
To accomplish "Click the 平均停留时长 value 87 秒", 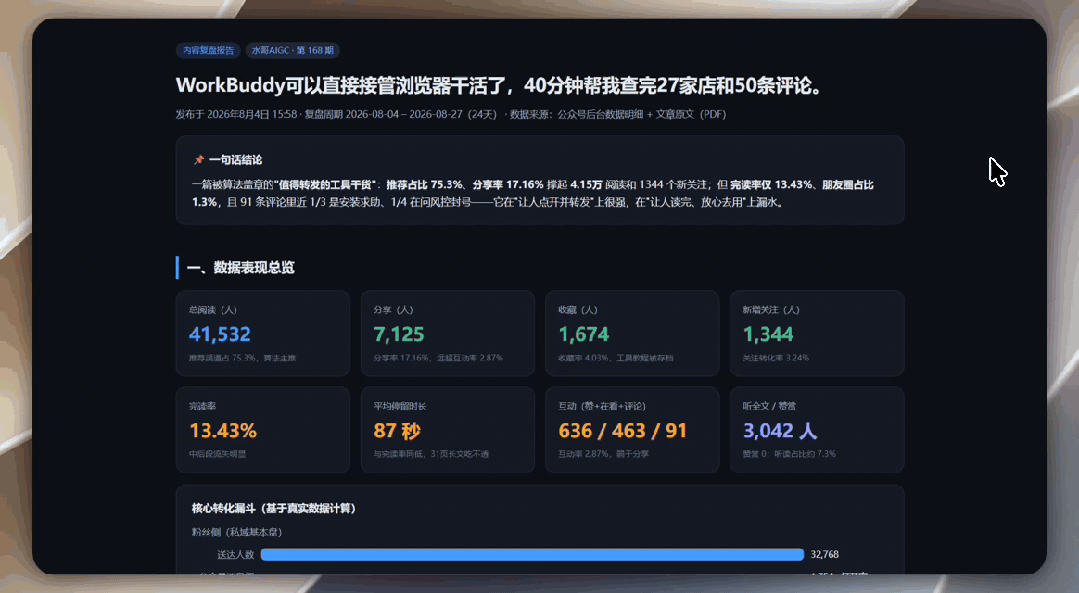I will 397,431.
